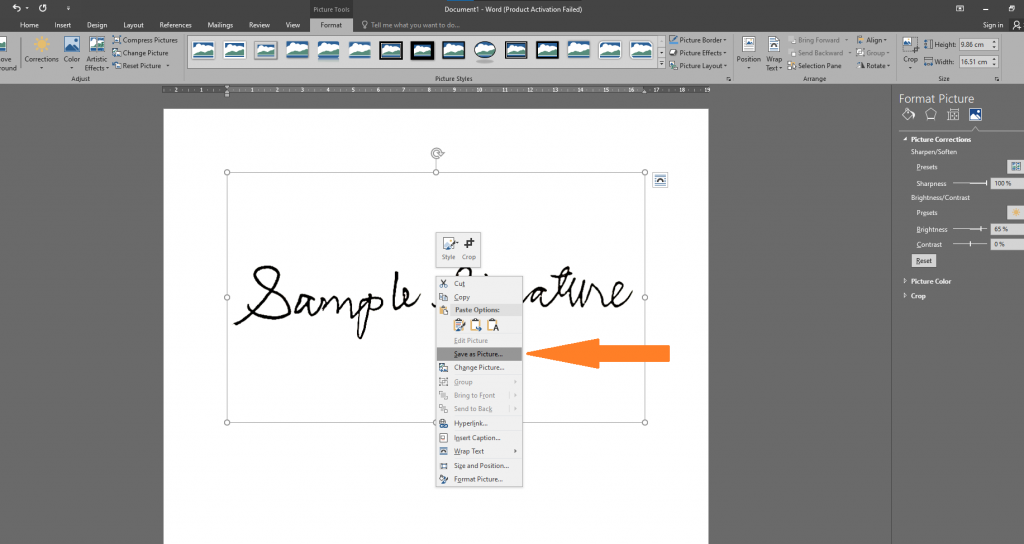Viewport: 1024px width, 544px height.
Task: Open the Picture Effects dropdown
Action: [700, 53]
